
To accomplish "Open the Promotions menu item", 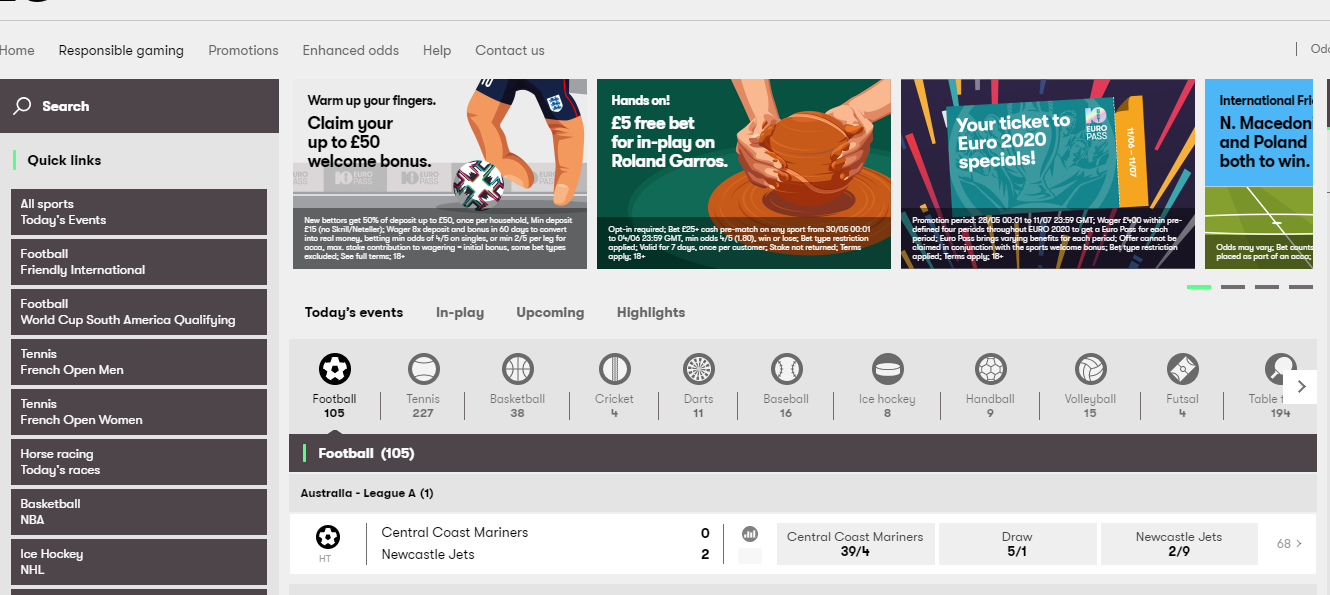I will (x=243, y=50).
